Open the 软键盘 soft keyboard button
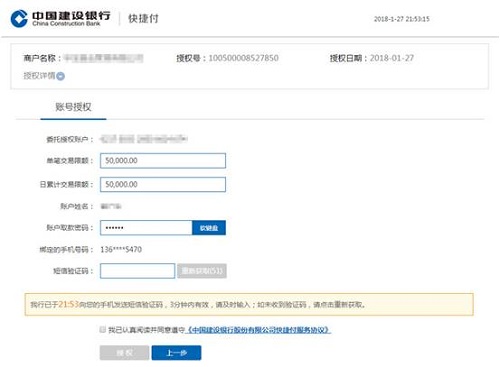This screenshot has width=500, height=367. click(x=209, y=228)
